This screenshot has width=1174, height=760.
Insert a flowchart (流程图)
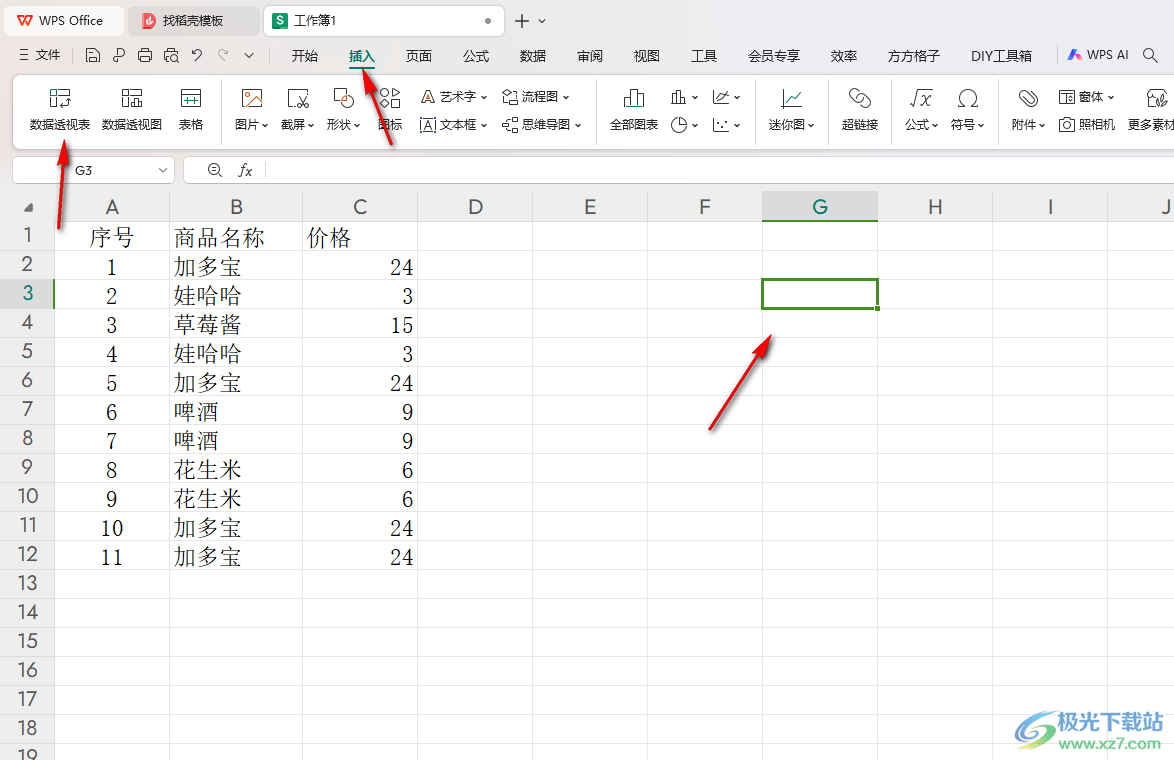(x=536, y=97)
